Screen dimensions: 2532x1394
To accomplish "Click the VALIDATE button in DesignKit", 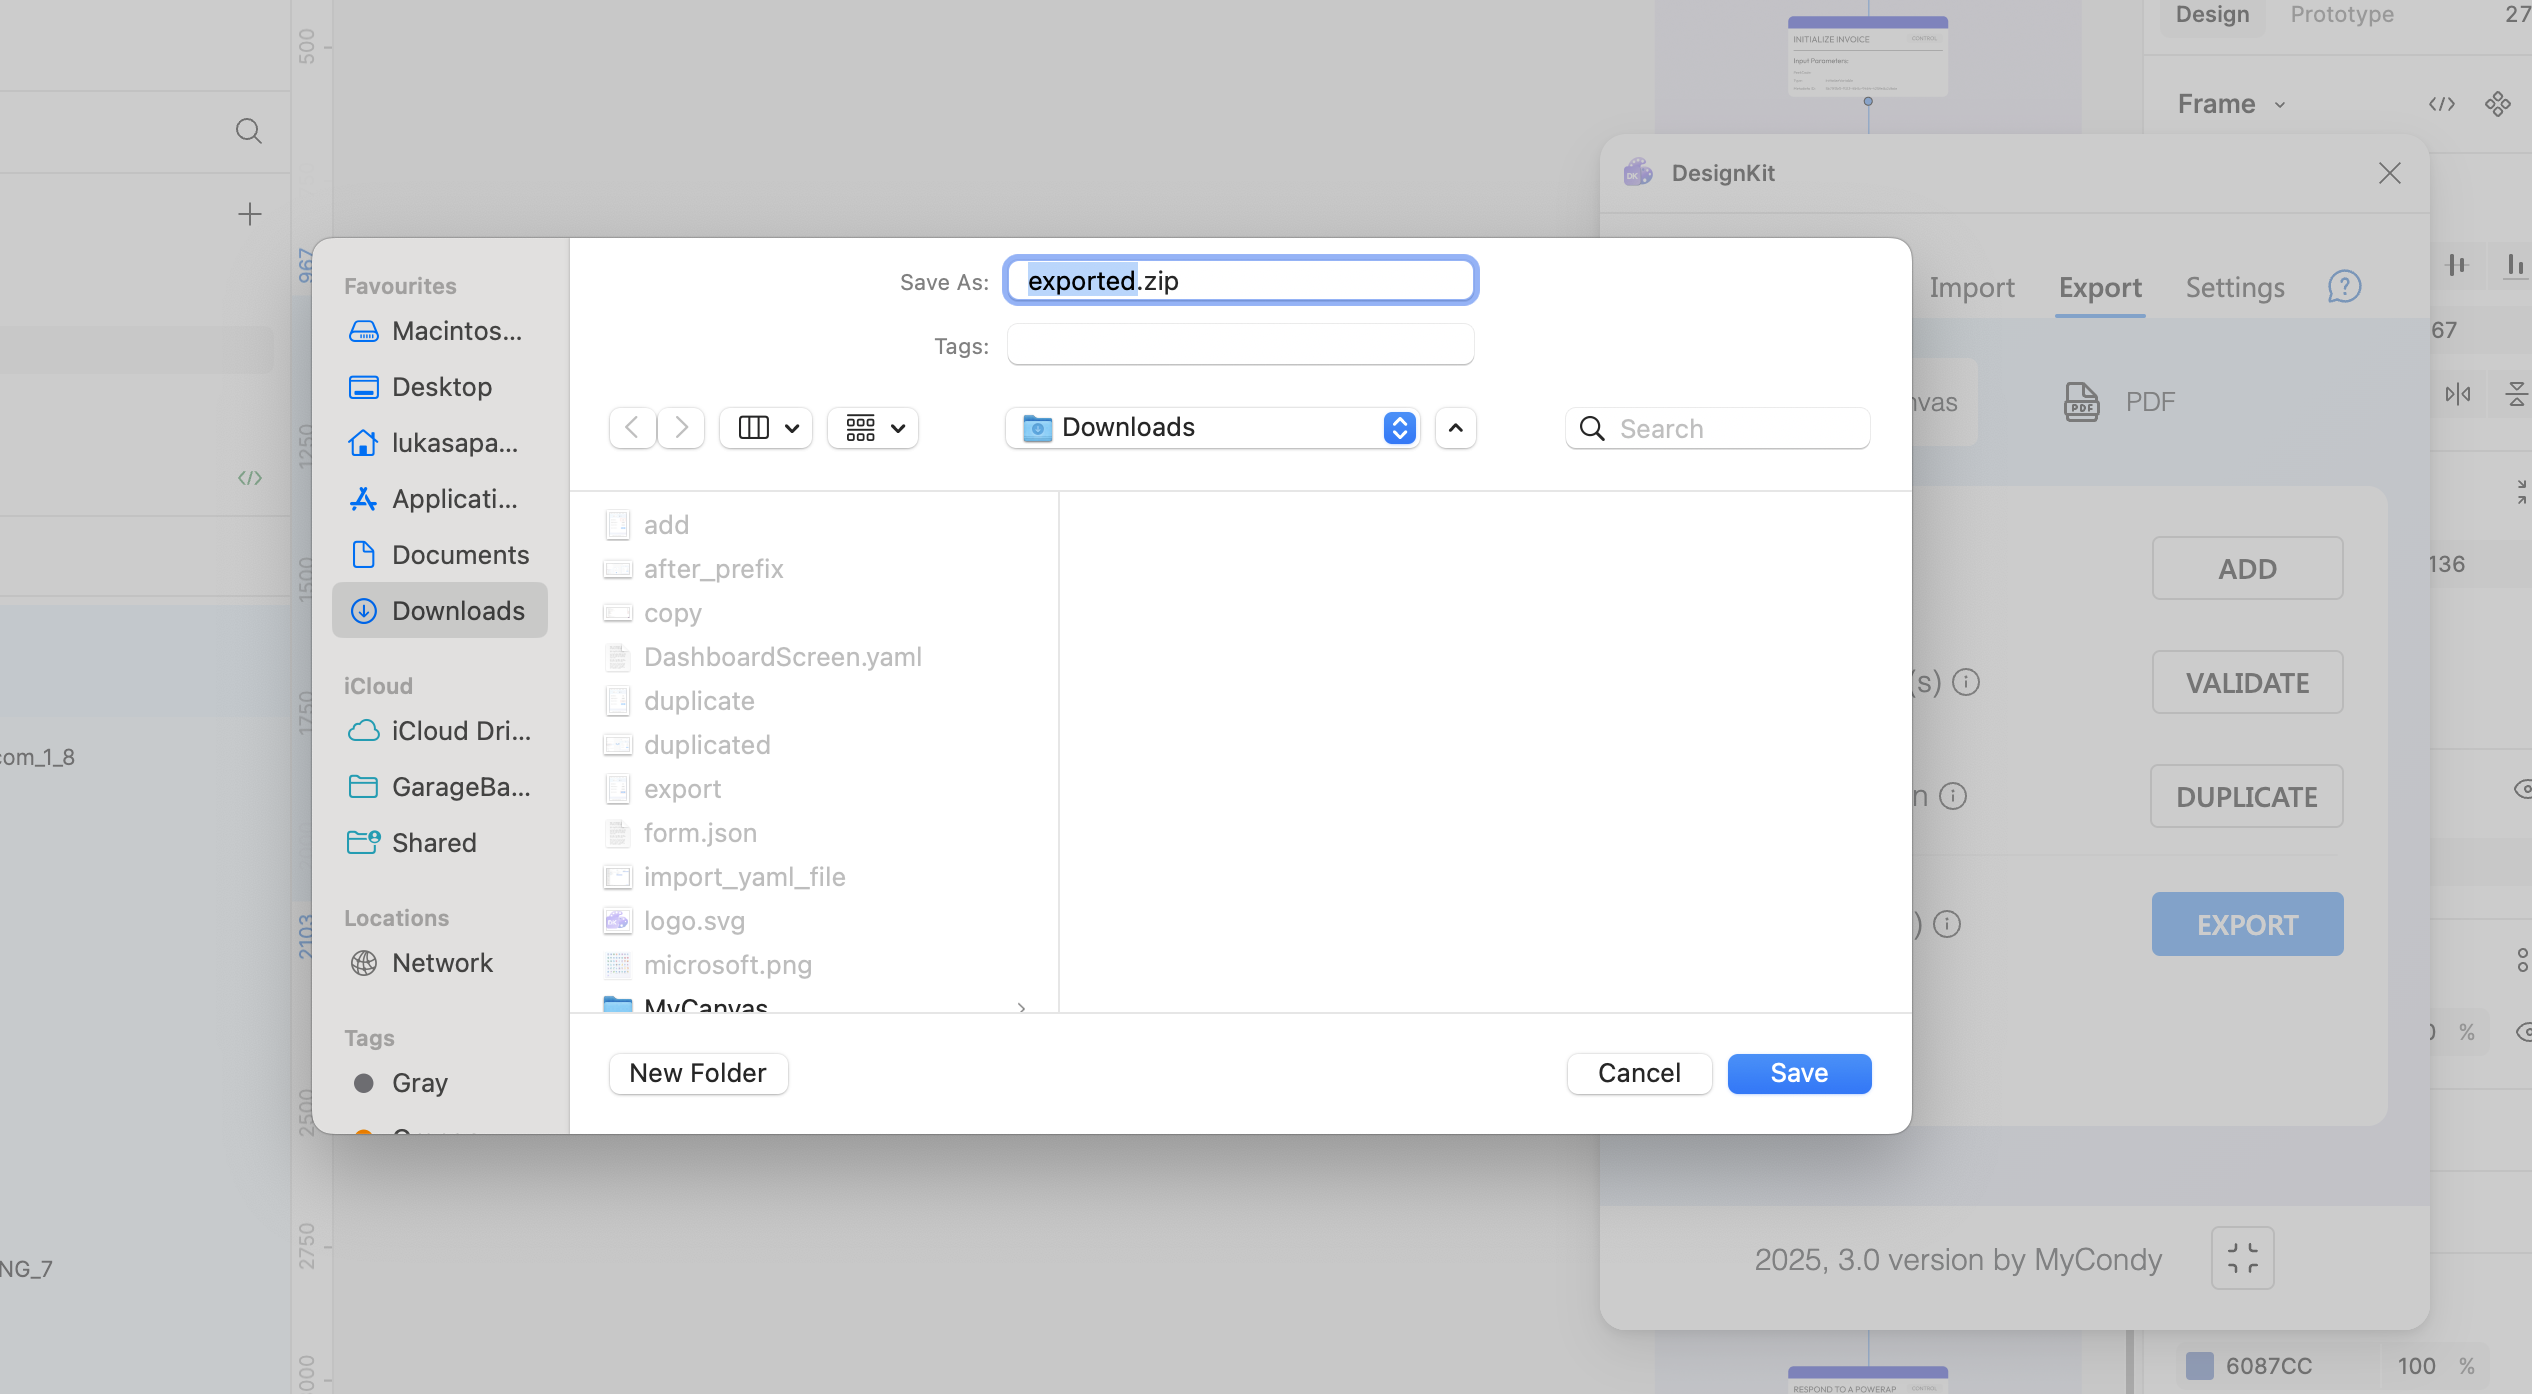I will (2247, 682).
